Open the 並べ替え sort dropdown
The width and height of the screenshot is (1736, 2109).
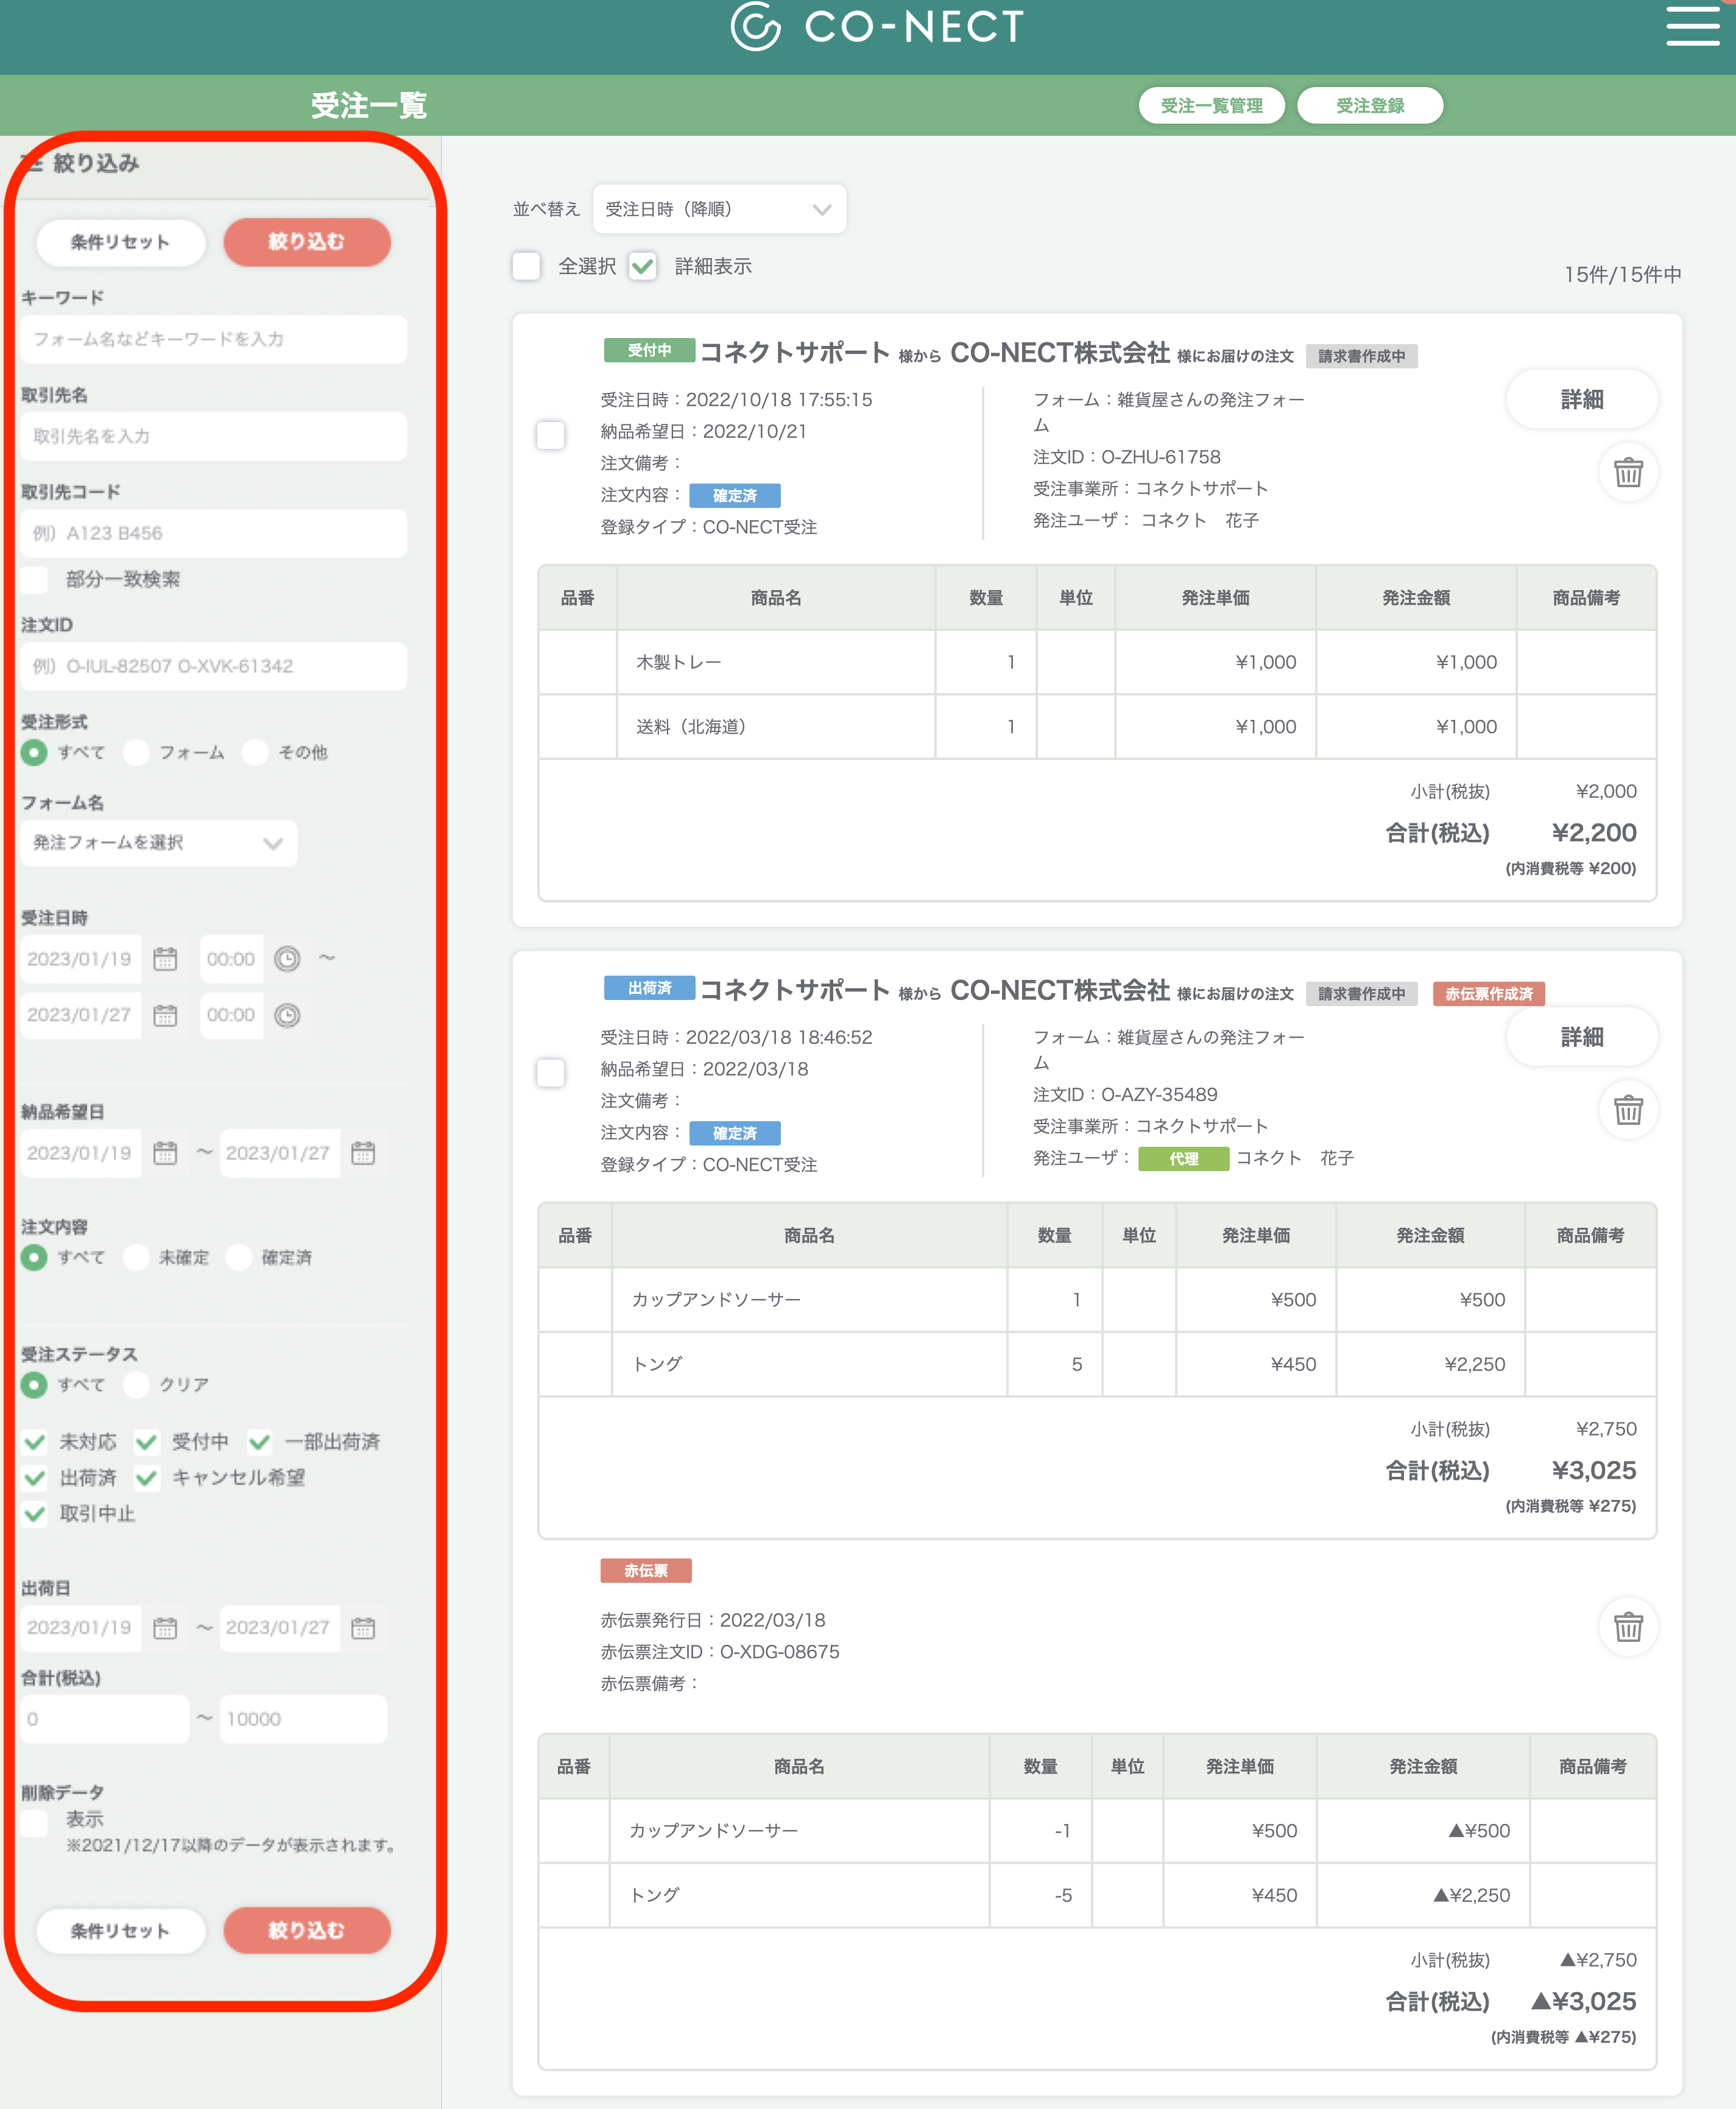719,209
